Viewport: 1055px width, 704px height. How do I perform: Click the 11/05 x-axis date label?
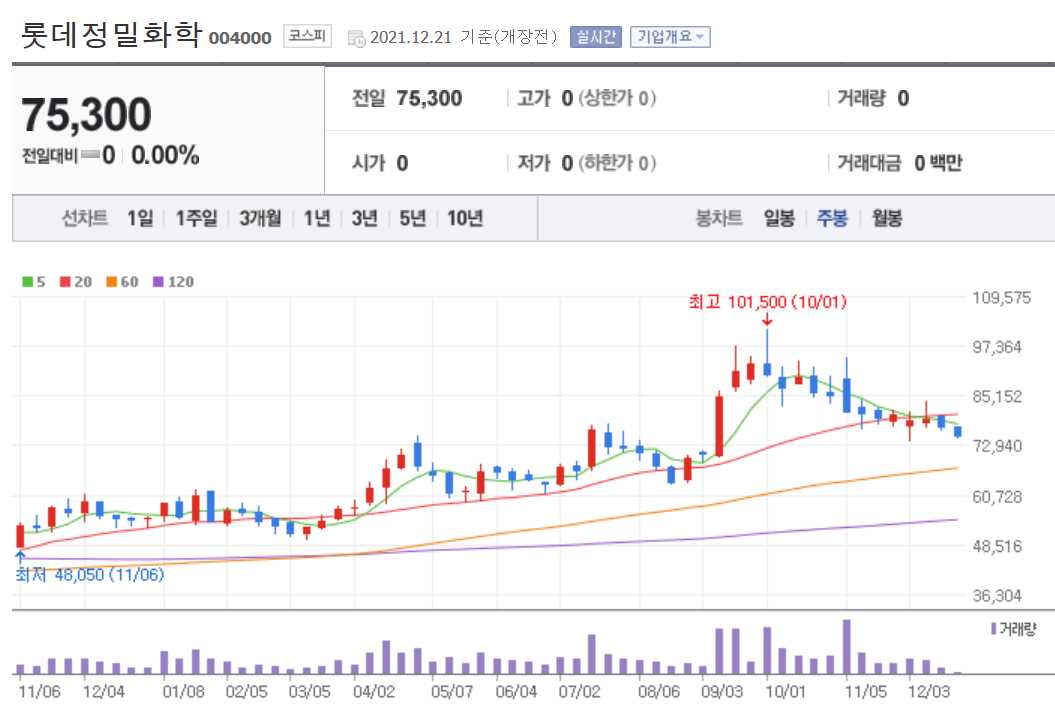click(866, 691)
